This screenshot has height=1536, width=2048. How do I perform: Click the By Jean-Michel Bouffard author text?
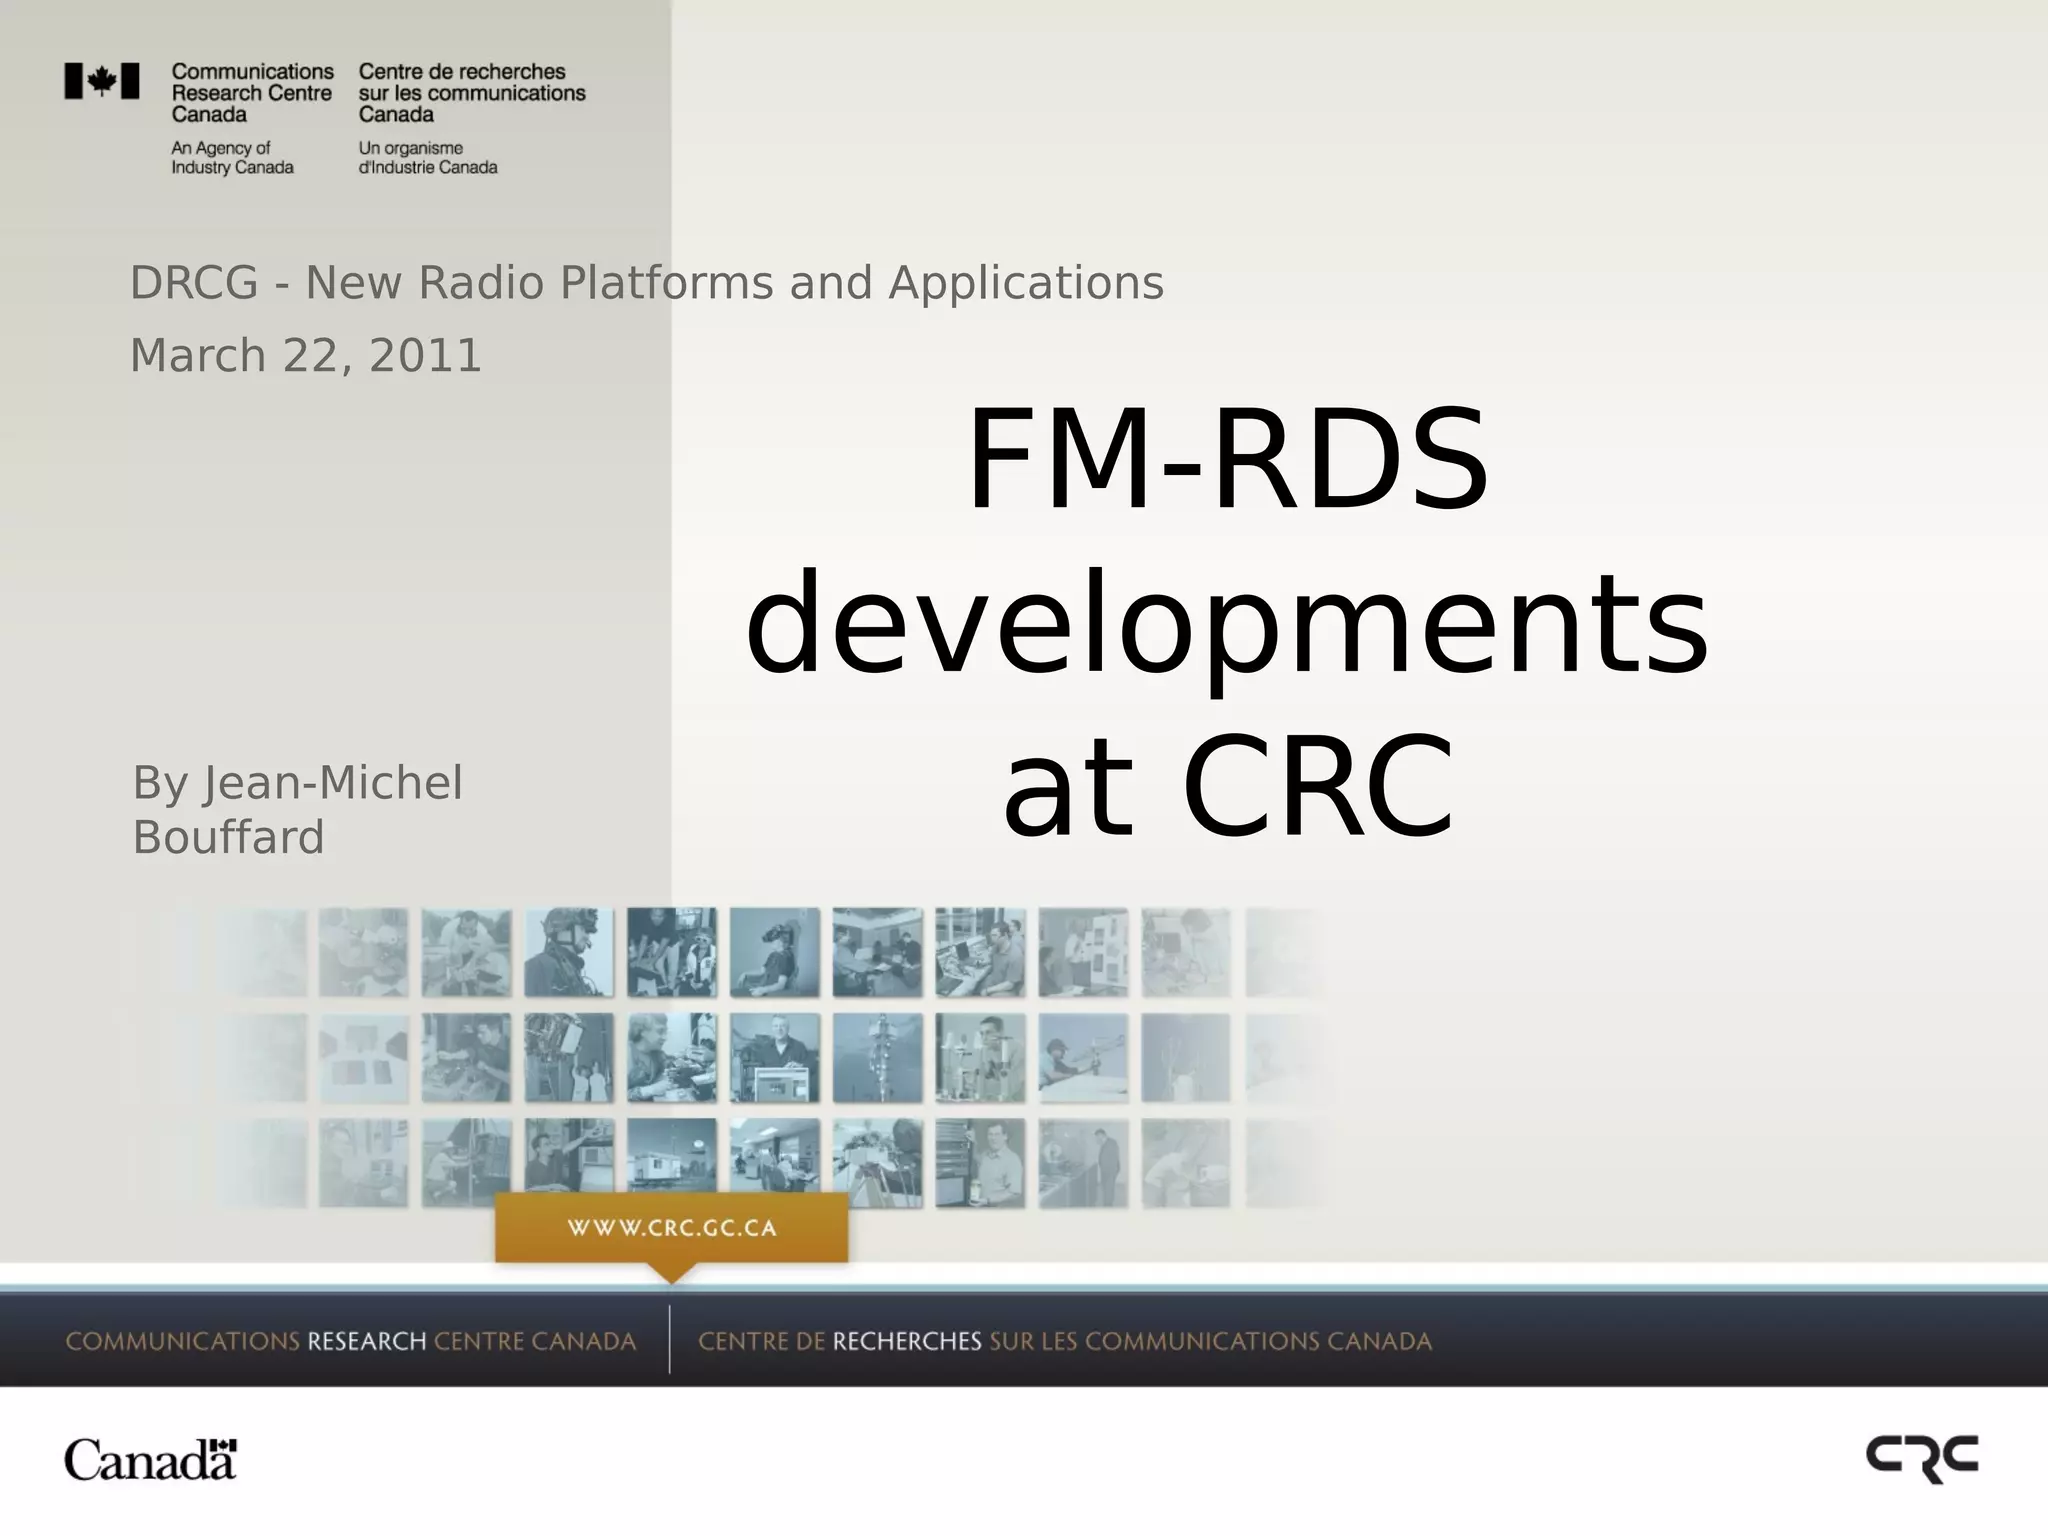coord(297,810)
